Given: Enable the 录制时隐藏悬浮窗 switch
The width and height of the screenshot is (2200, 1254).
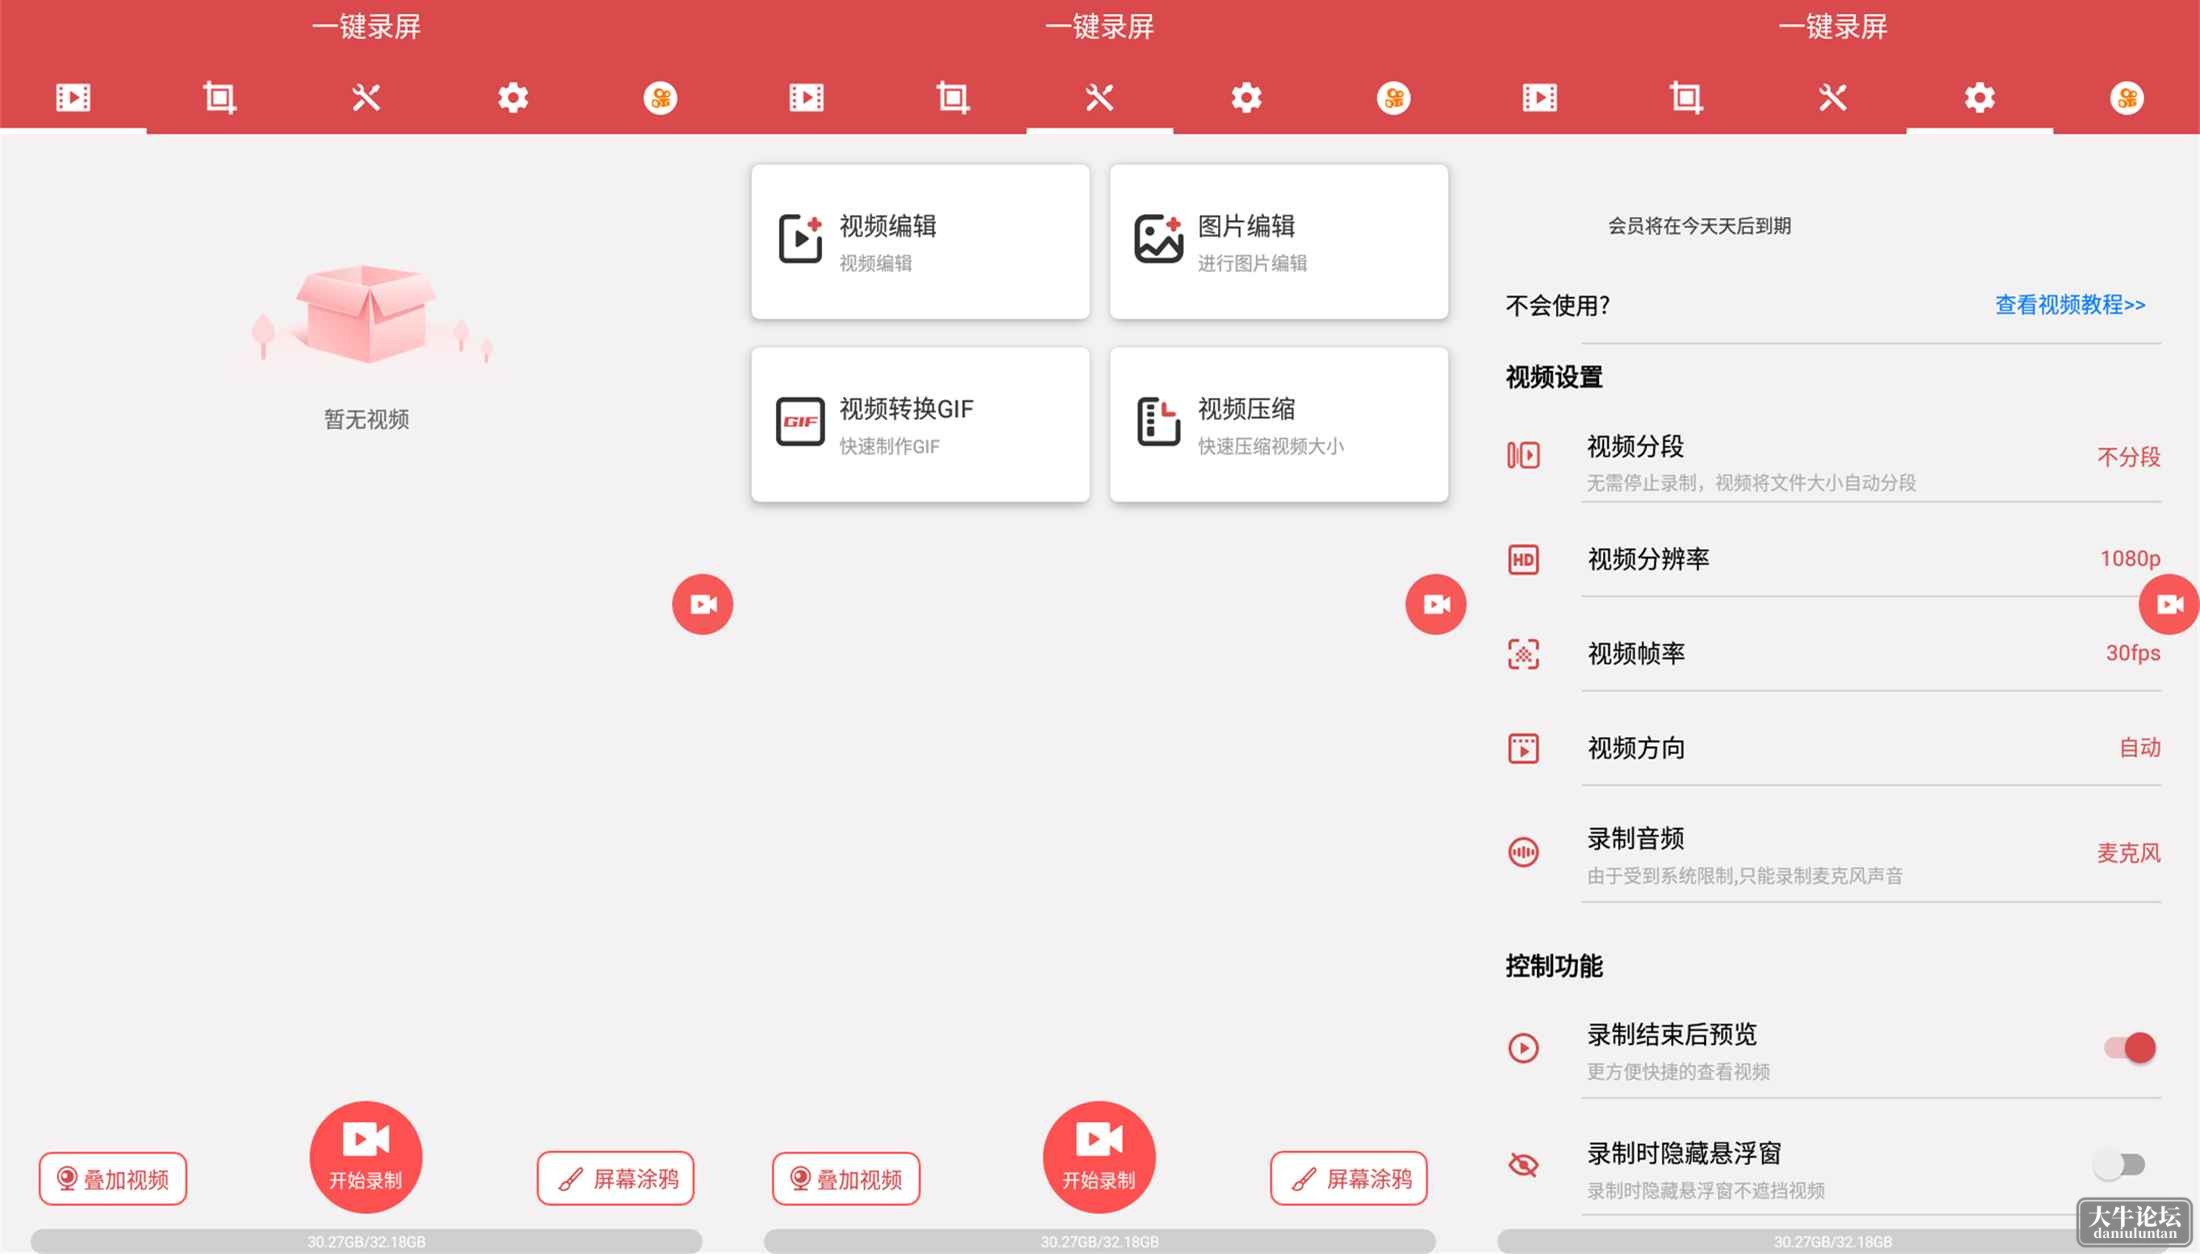Looking at the screenshot, I should 2119,1165.
